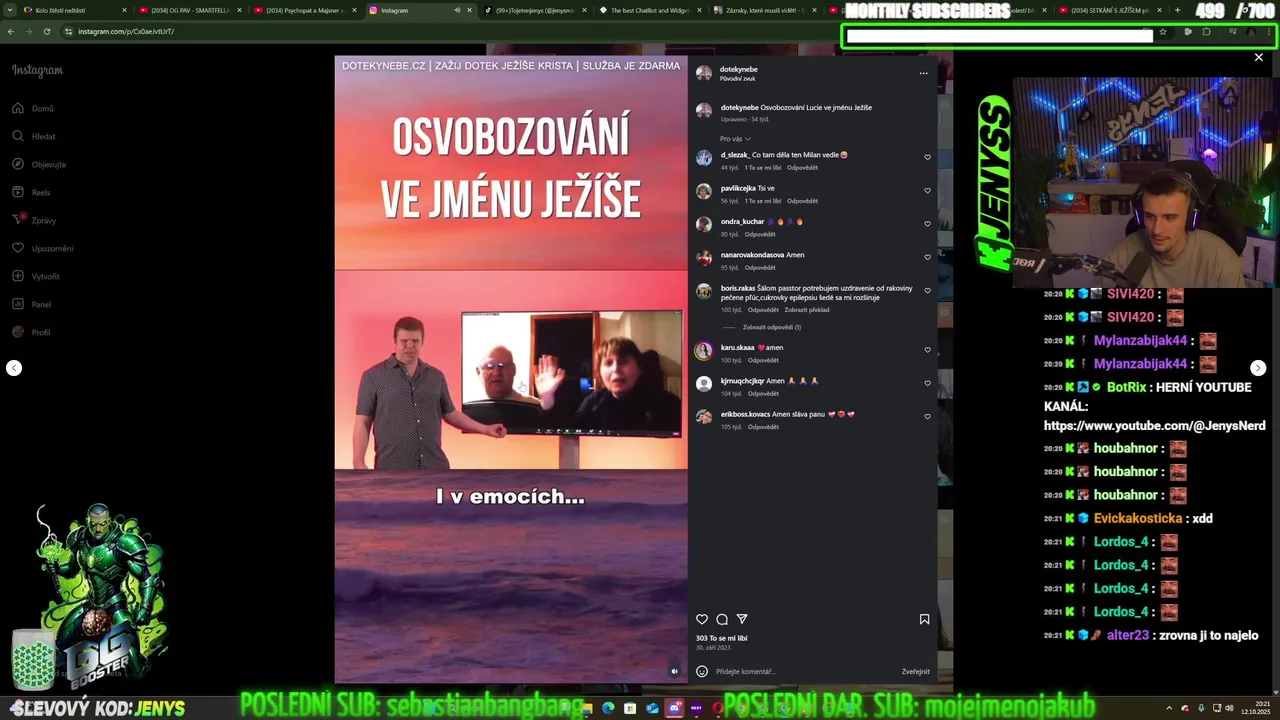Share post via paper plane icon
This screenshot has width=1280, height=720.
742,619
